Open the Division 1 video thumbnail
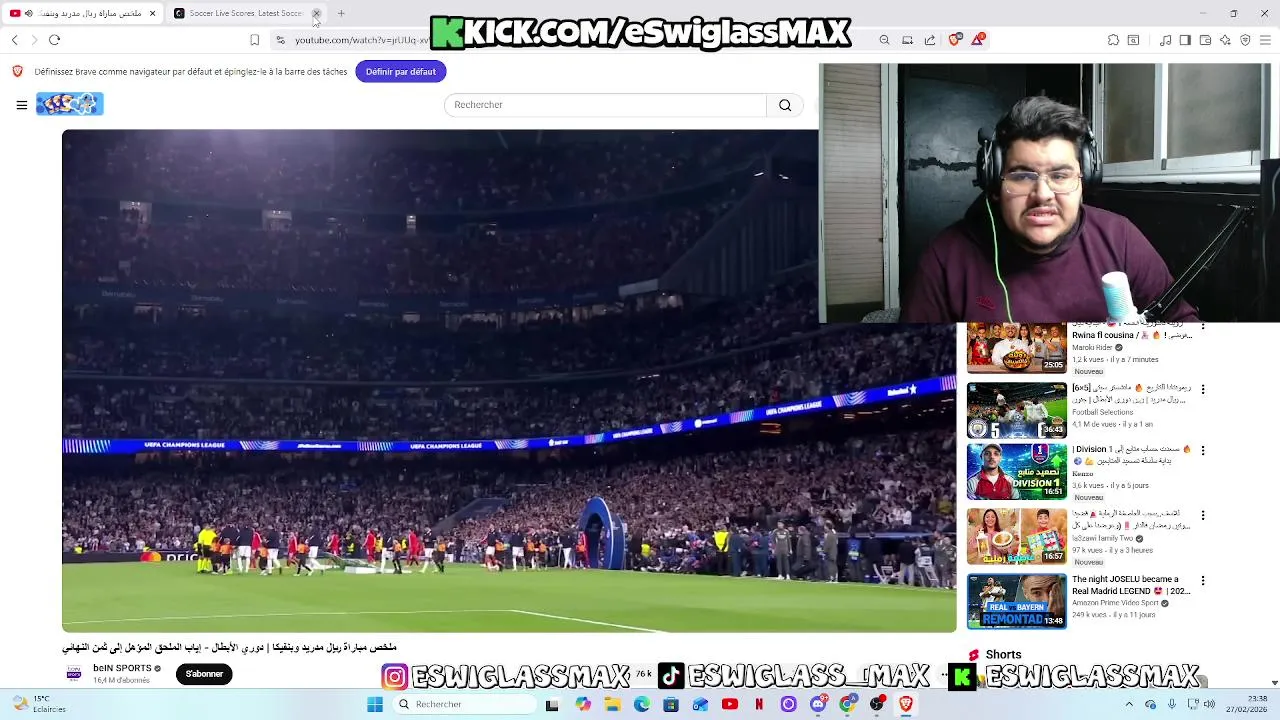This screenshot has width=1280, height=720. click(x=1016, y=471)
